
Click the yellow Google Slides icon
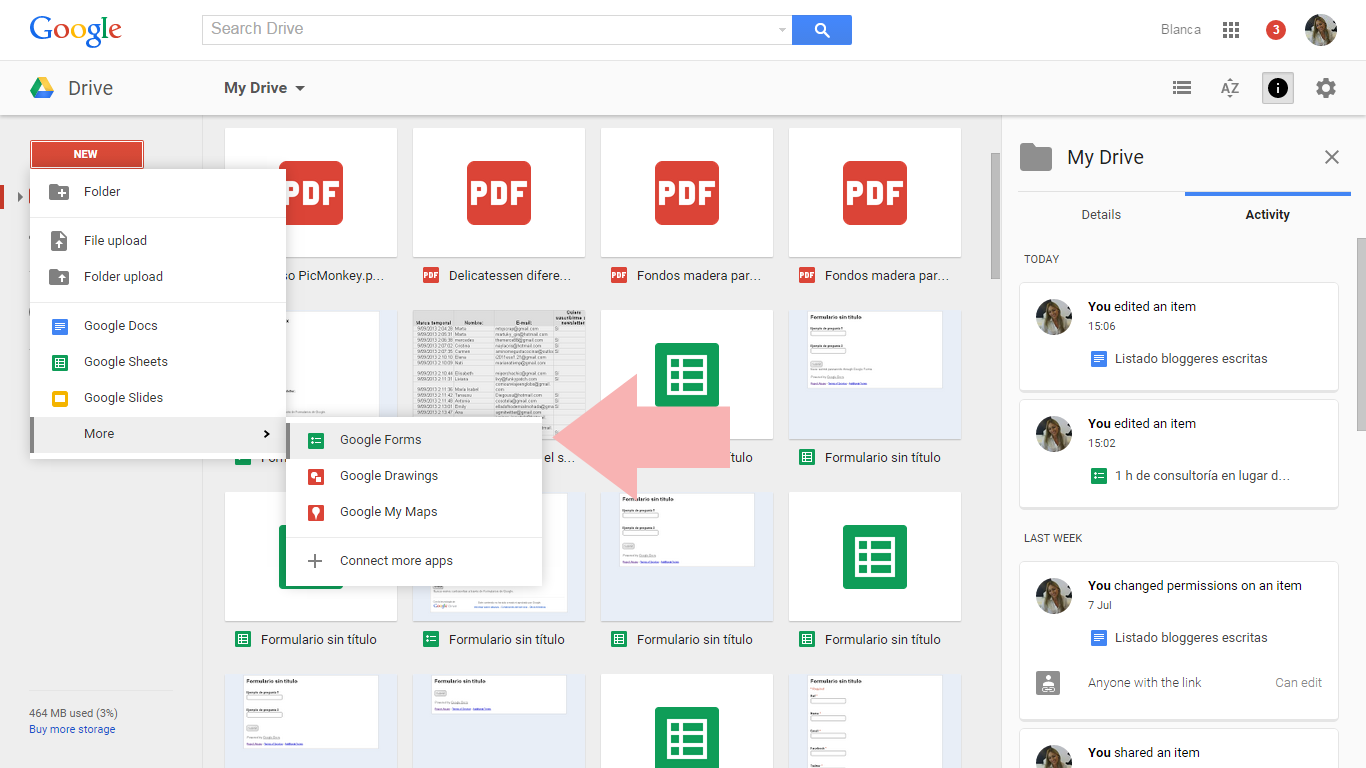60,398
